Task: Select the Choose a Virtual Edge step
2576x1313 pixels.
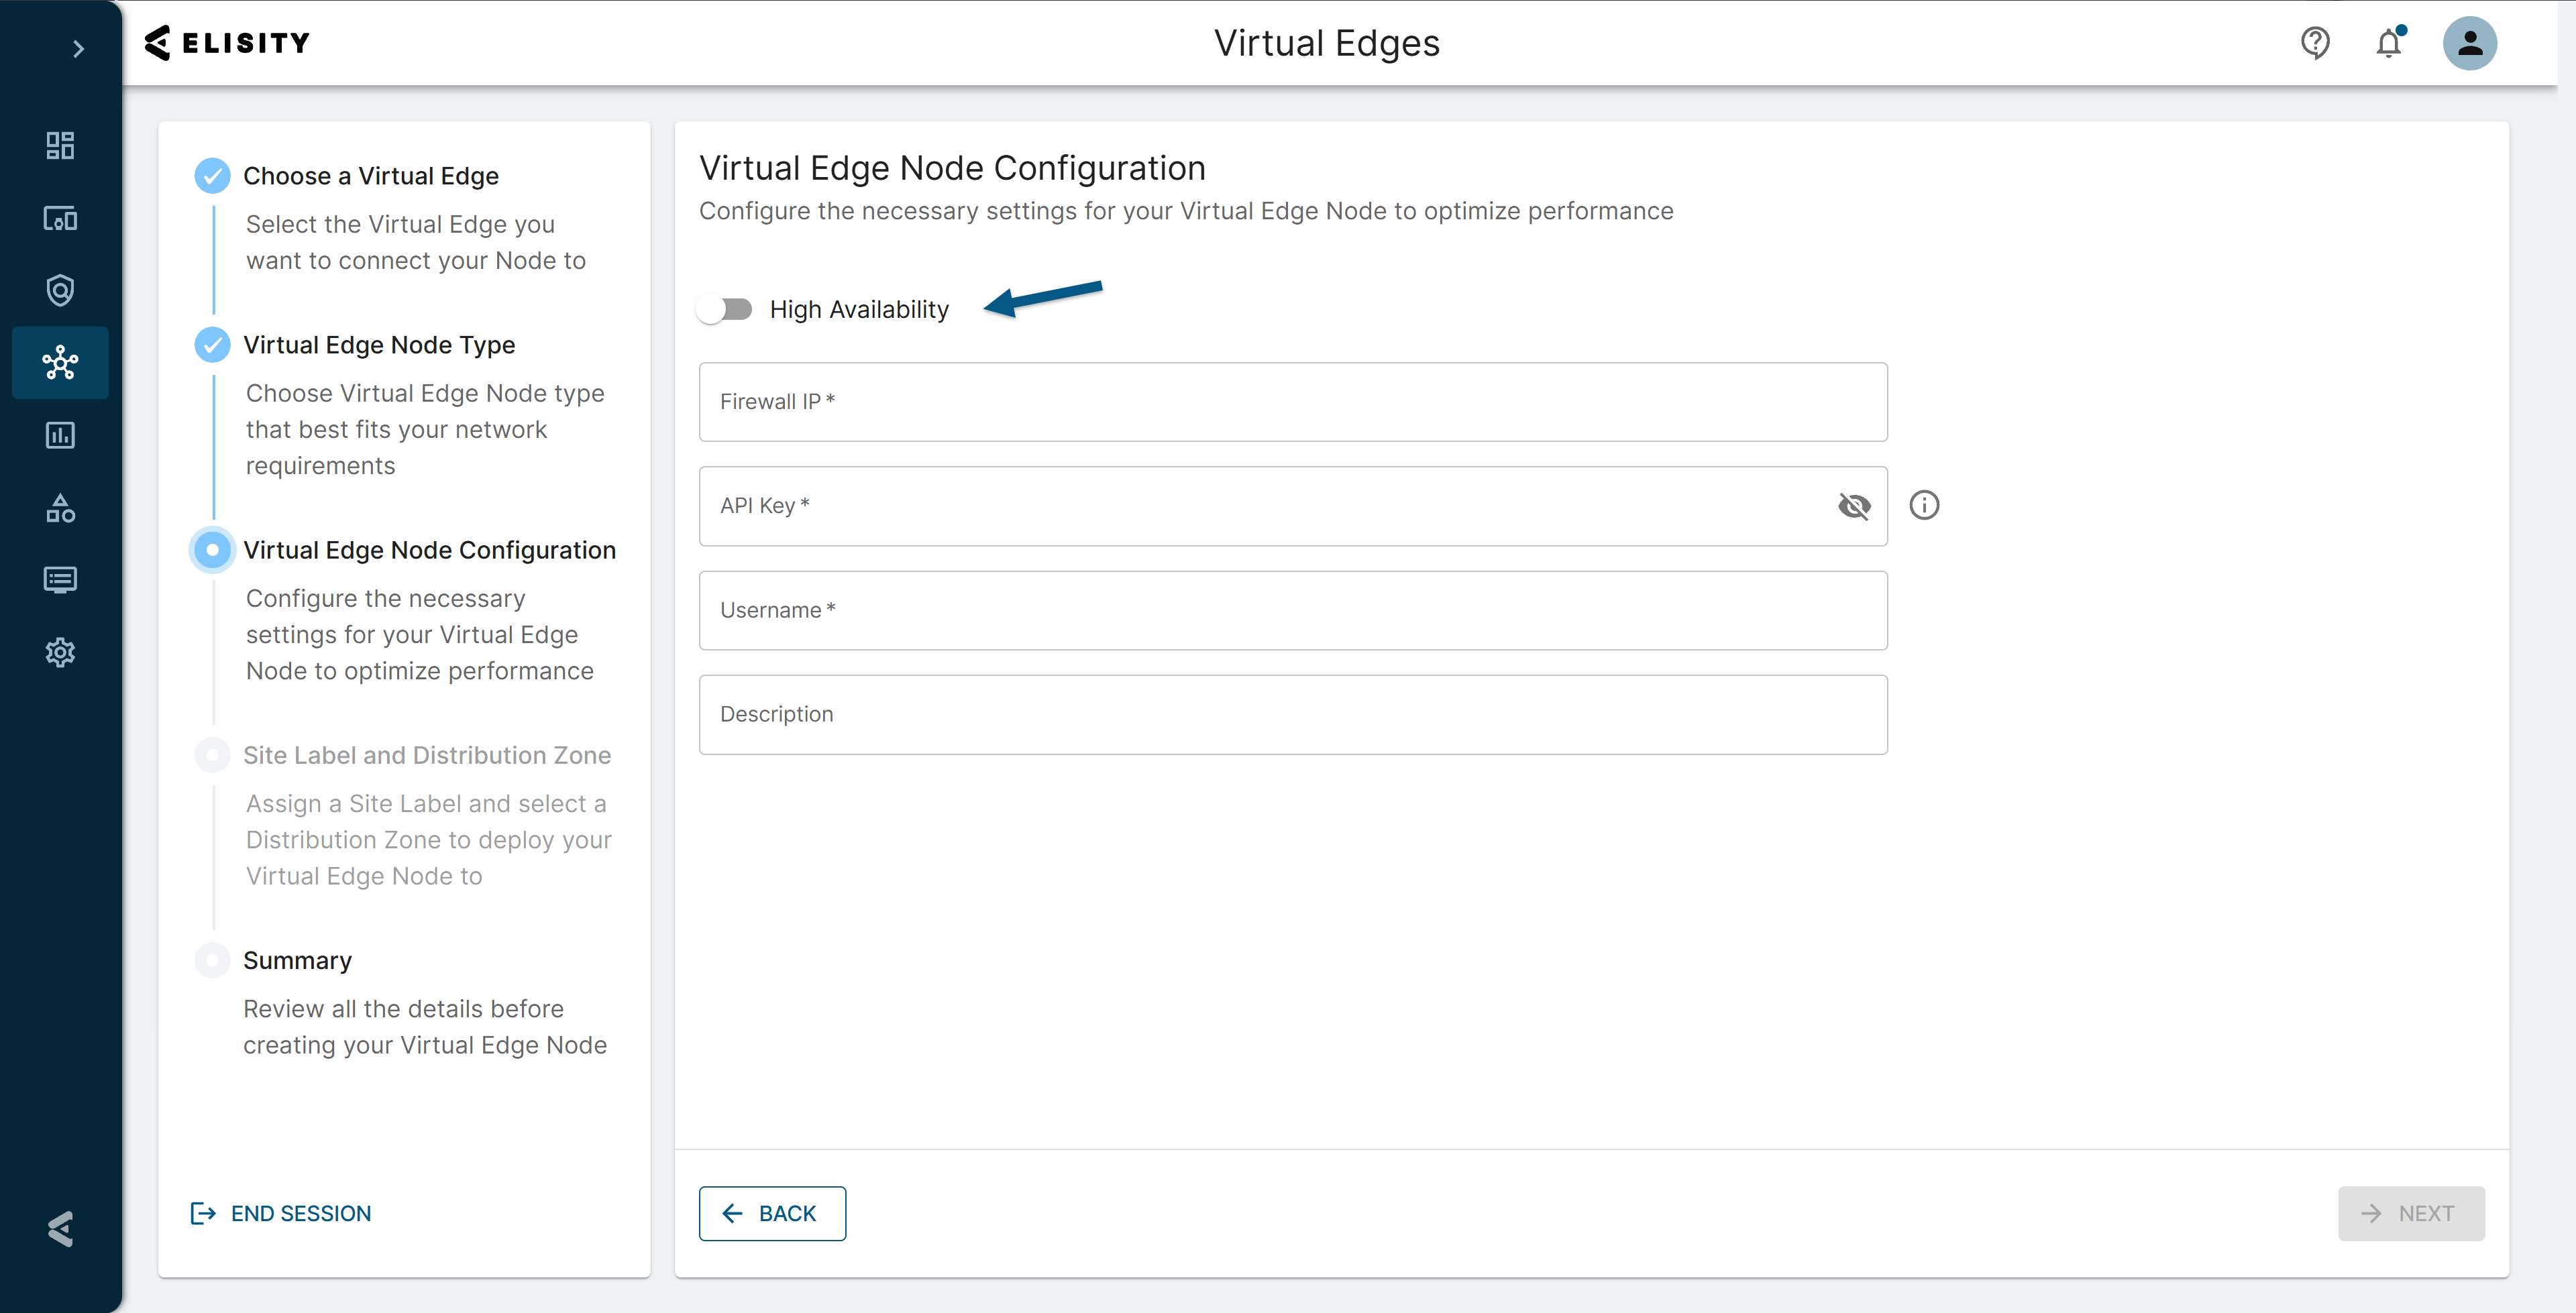Action: click(371, 176)
